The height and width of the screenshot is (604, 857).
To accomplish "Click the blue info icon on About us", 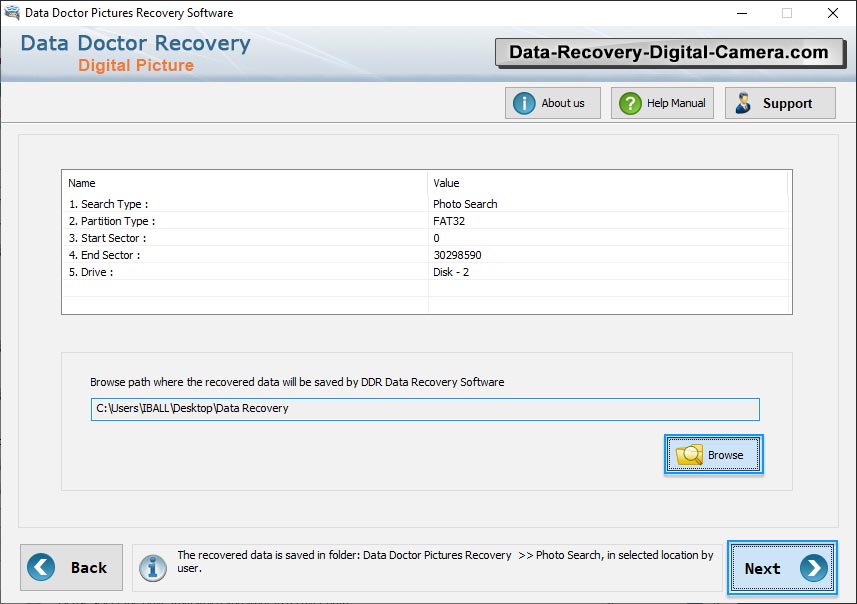I will pos(524,103).
